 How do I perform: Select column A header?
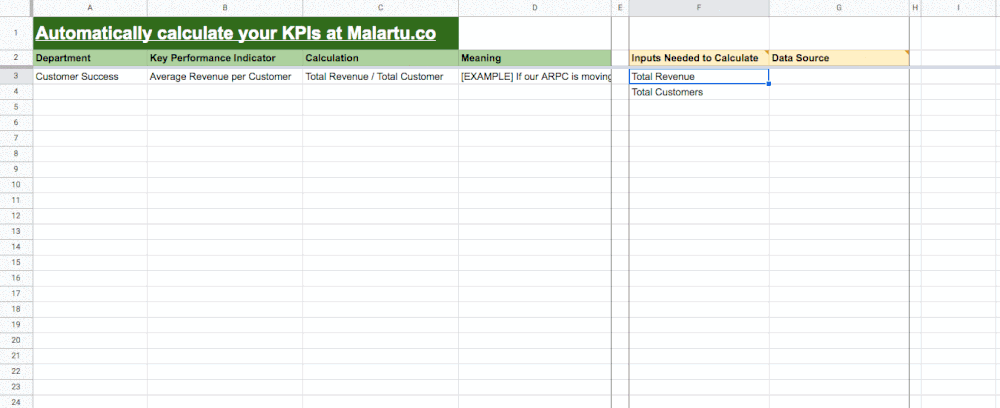point(90,8)
